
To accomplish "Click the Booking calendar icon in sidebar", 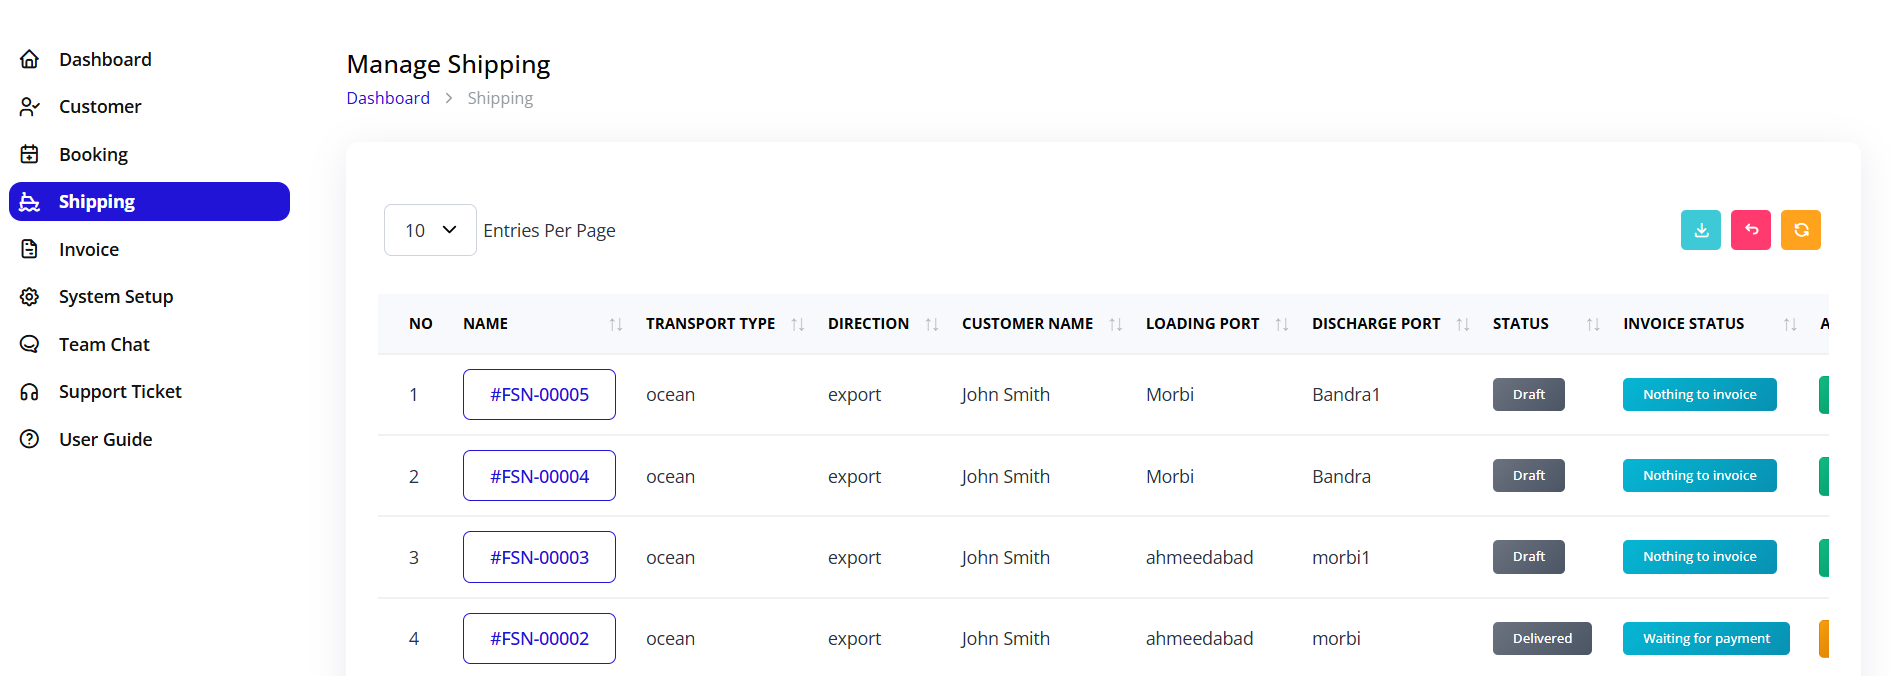I will pos(30,154).
